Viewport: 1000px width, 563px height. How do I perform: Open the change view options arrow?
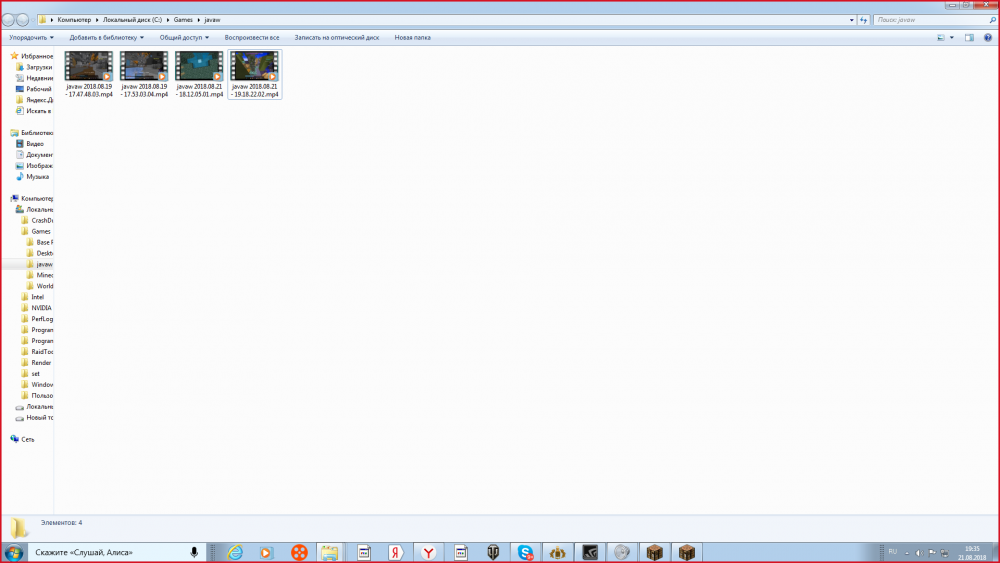point(952,38)
